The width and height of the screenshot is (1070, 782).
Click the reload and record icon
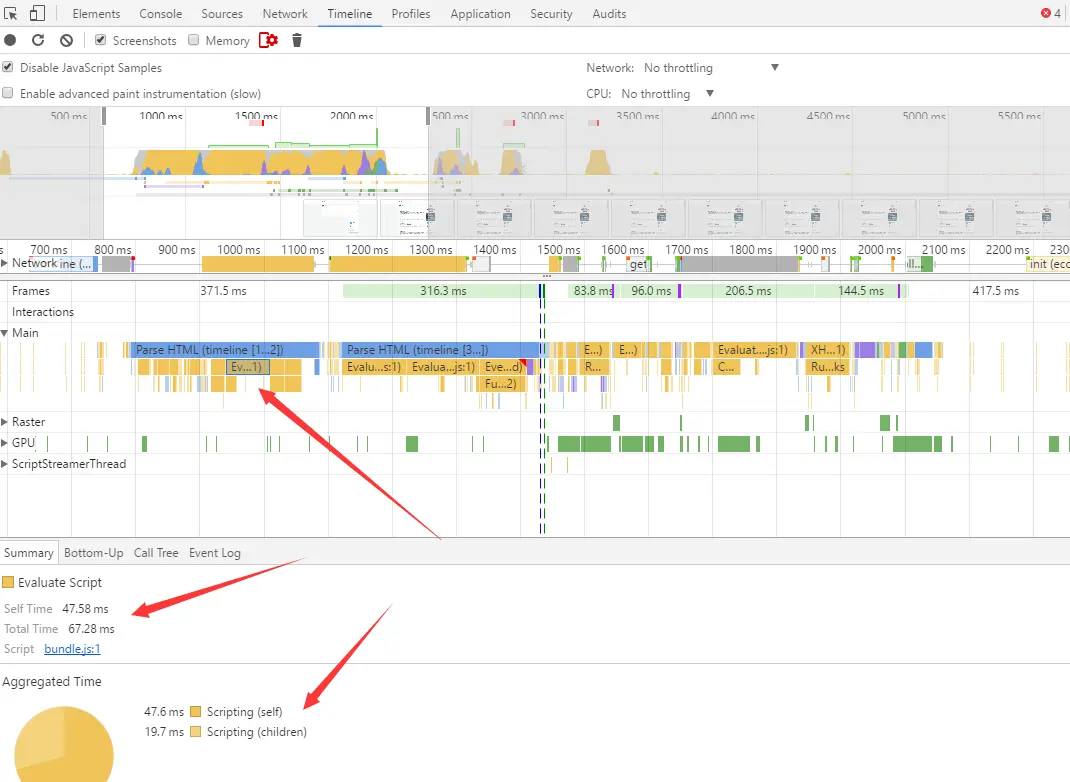pos(38,40)
